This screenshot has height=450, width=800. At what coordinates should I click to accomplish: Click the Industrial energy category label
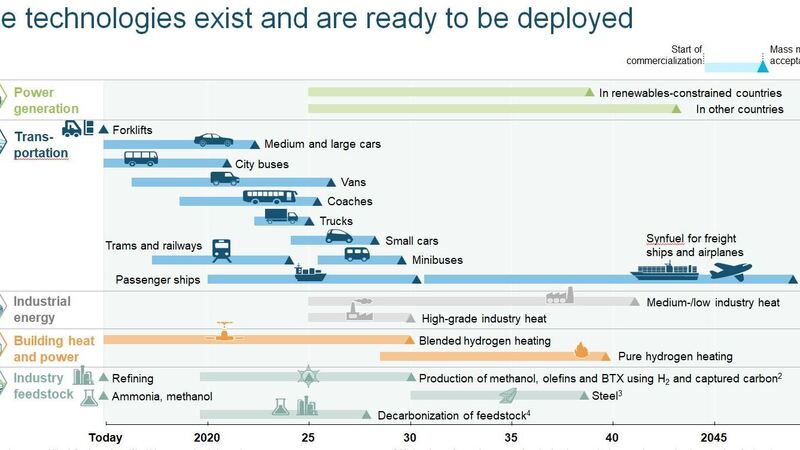pos(42,309)
